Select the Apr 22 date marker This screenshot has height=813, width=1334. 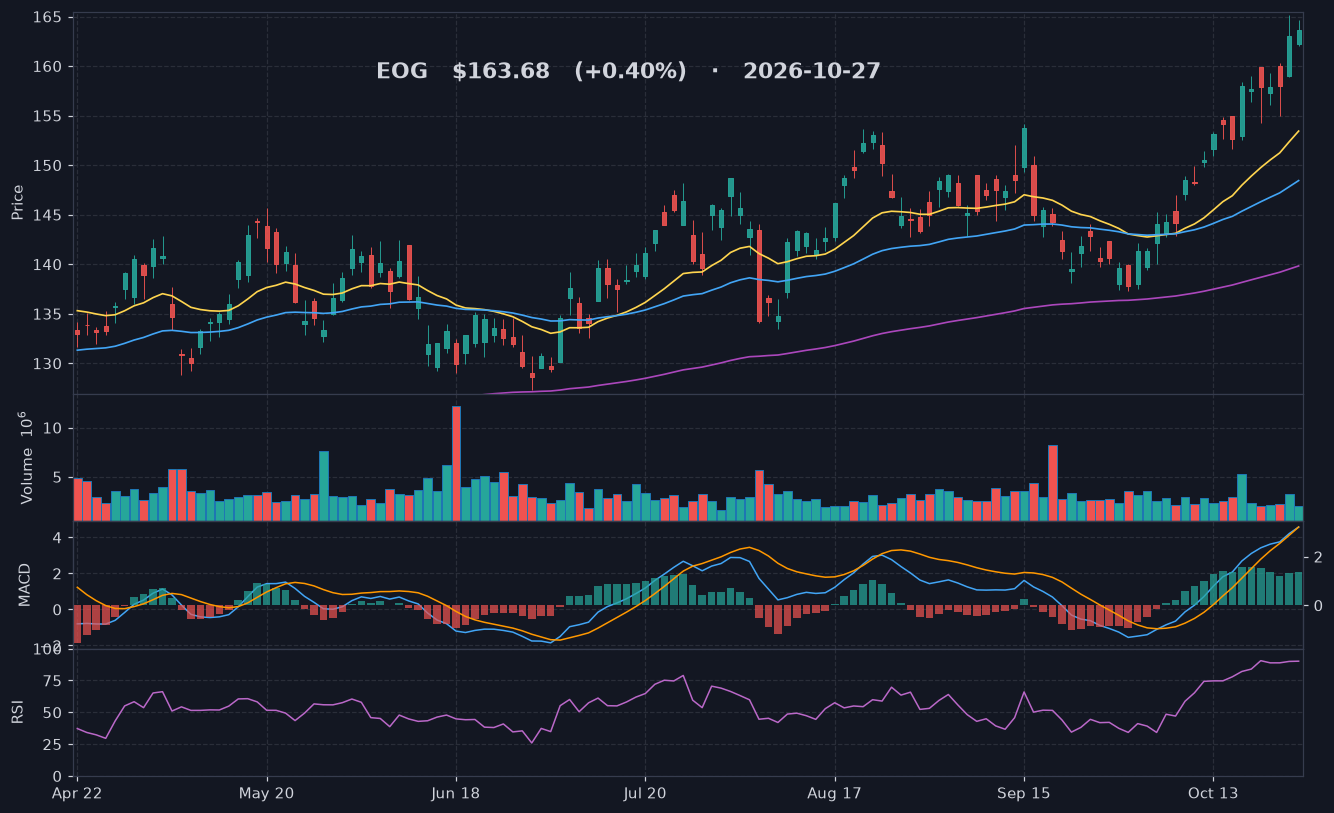pos(77,793)
